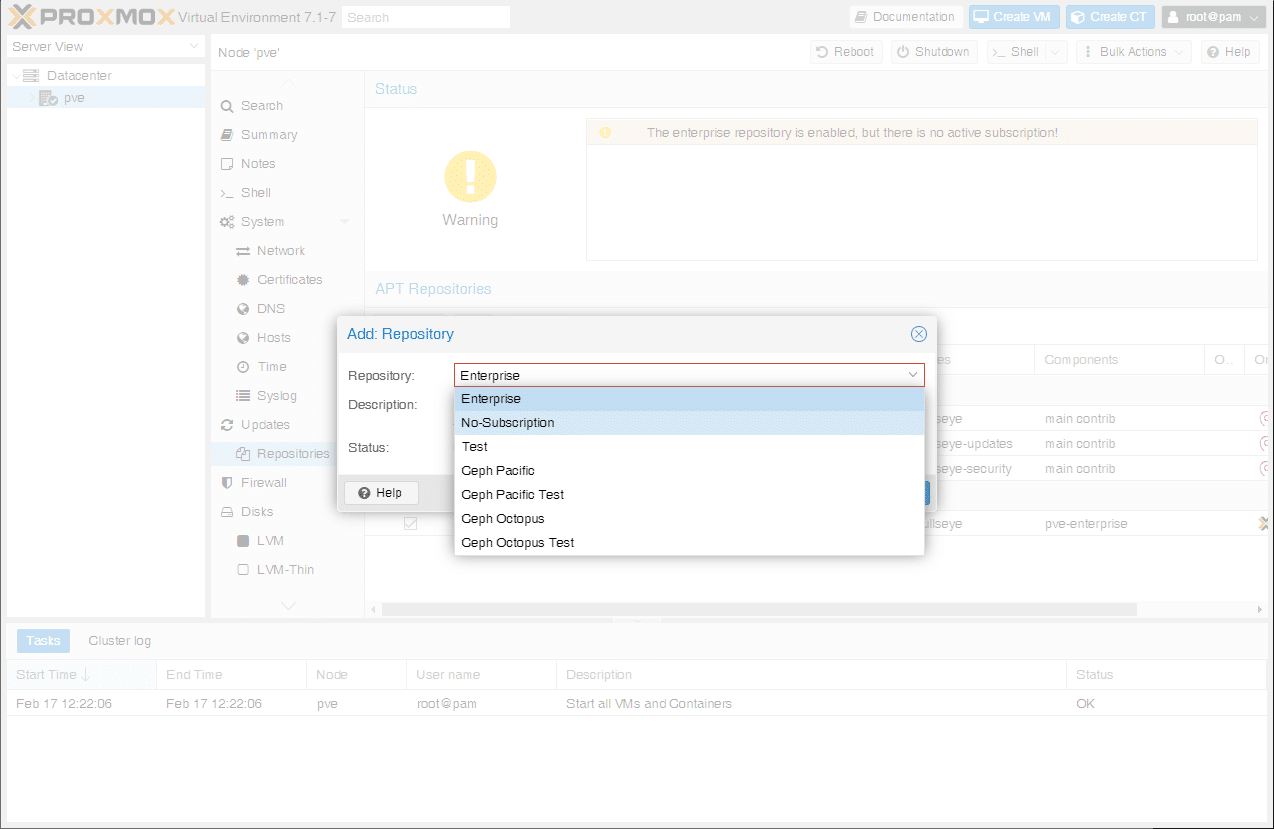
Task: Collapse the System section arrow
Action: click(345, 222)
